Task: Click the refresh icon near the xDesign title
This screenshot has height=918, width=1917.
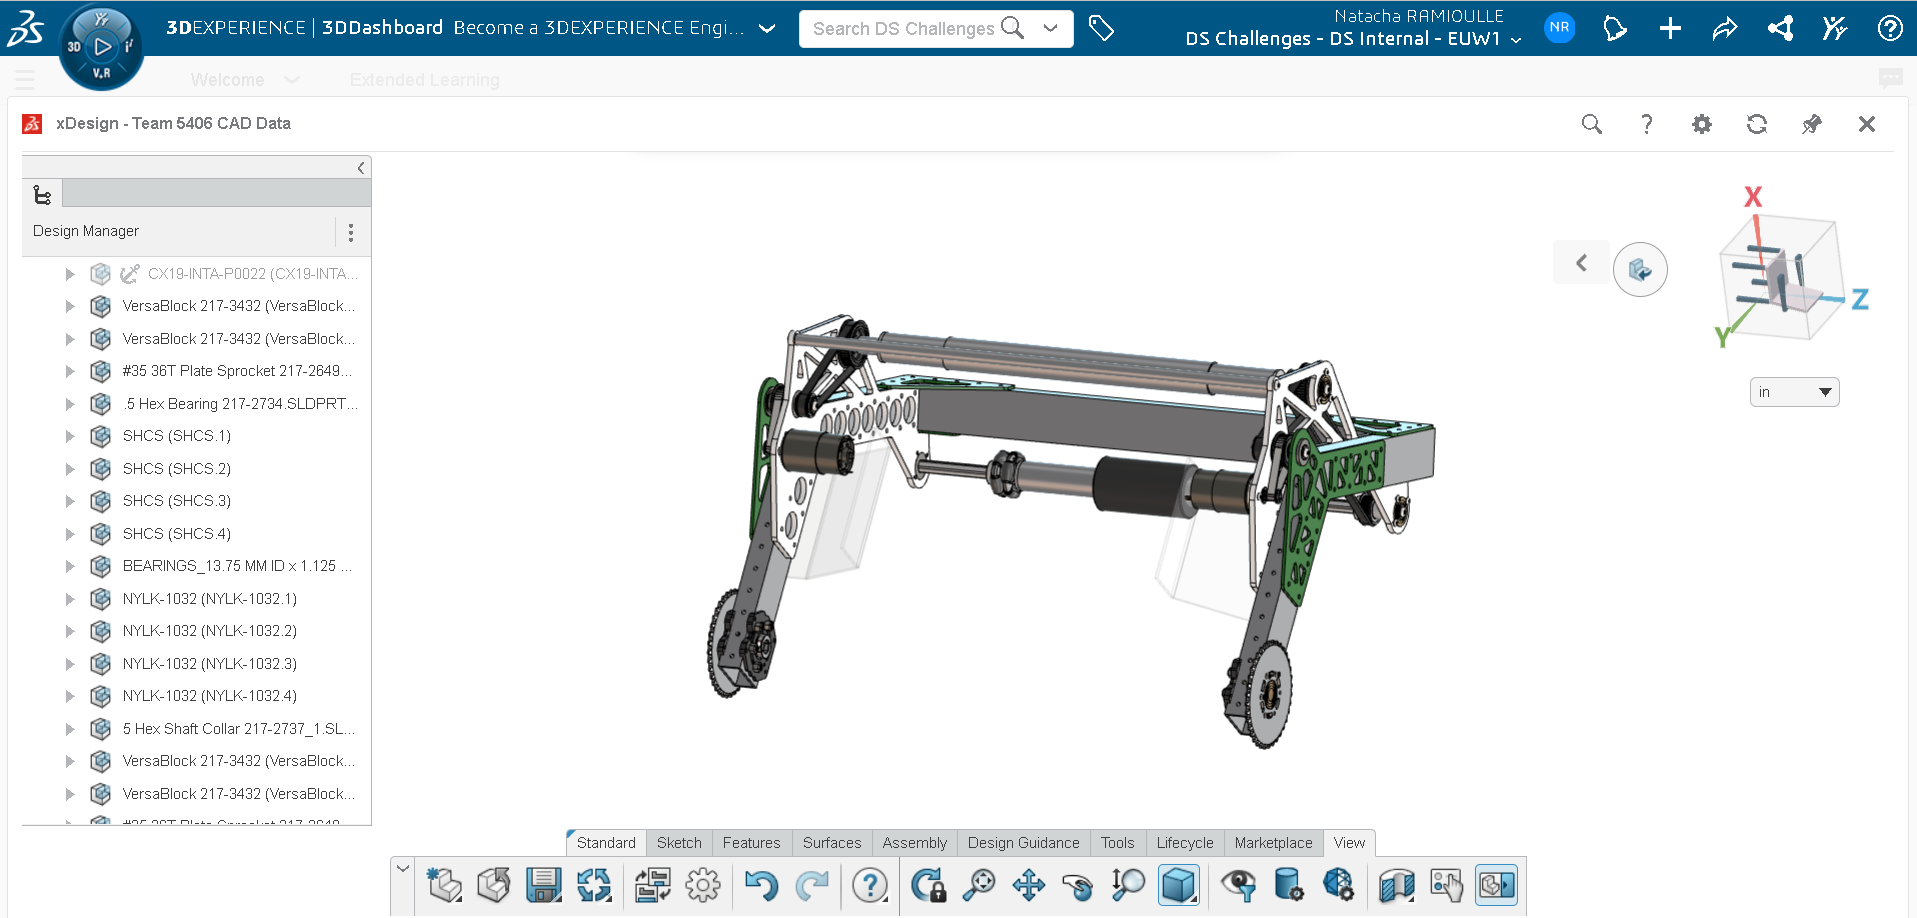Action: pos(1757,124)
